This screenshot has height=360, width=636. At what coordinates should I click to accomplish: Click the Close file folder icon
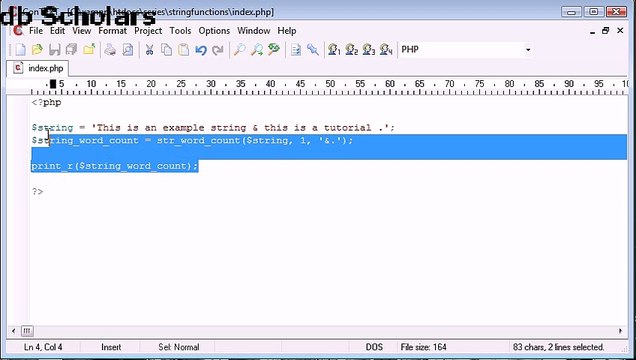(89, 49)
